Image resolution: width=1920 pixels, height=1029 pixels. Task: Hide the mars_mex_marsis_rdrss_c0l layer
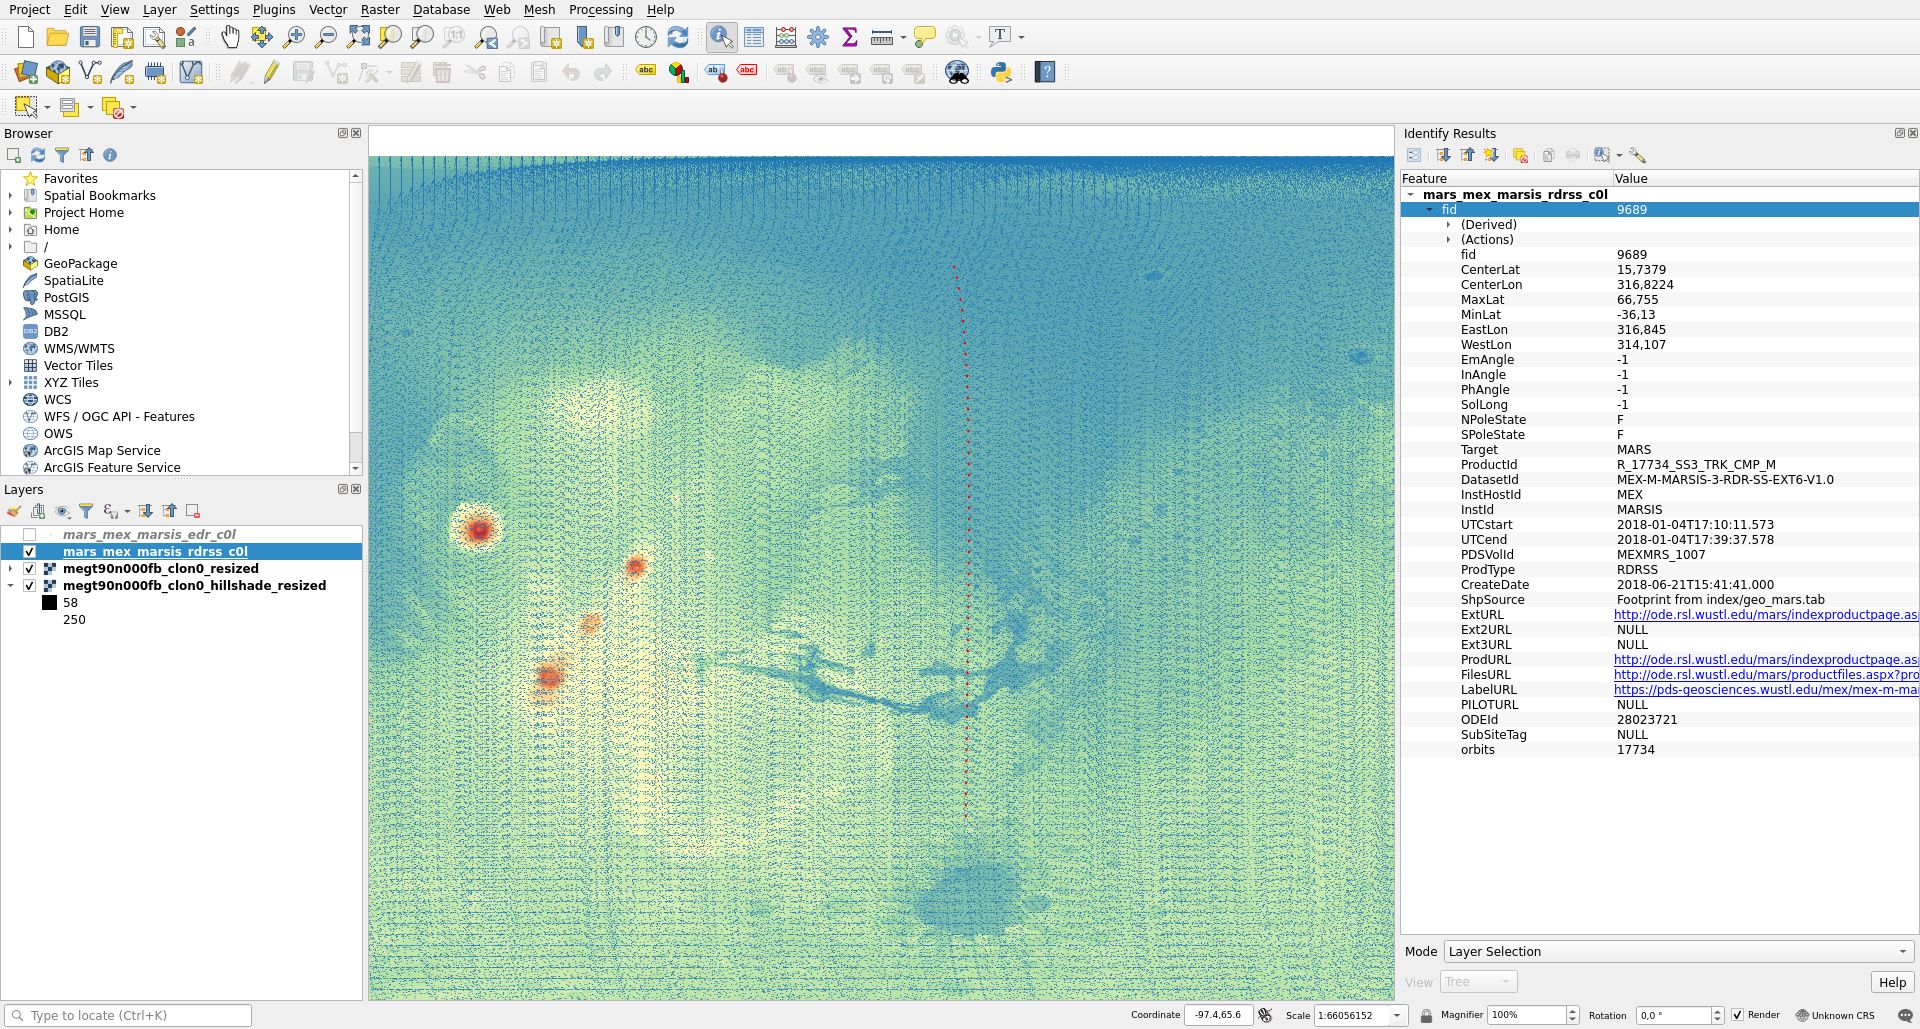click(29, 552)
